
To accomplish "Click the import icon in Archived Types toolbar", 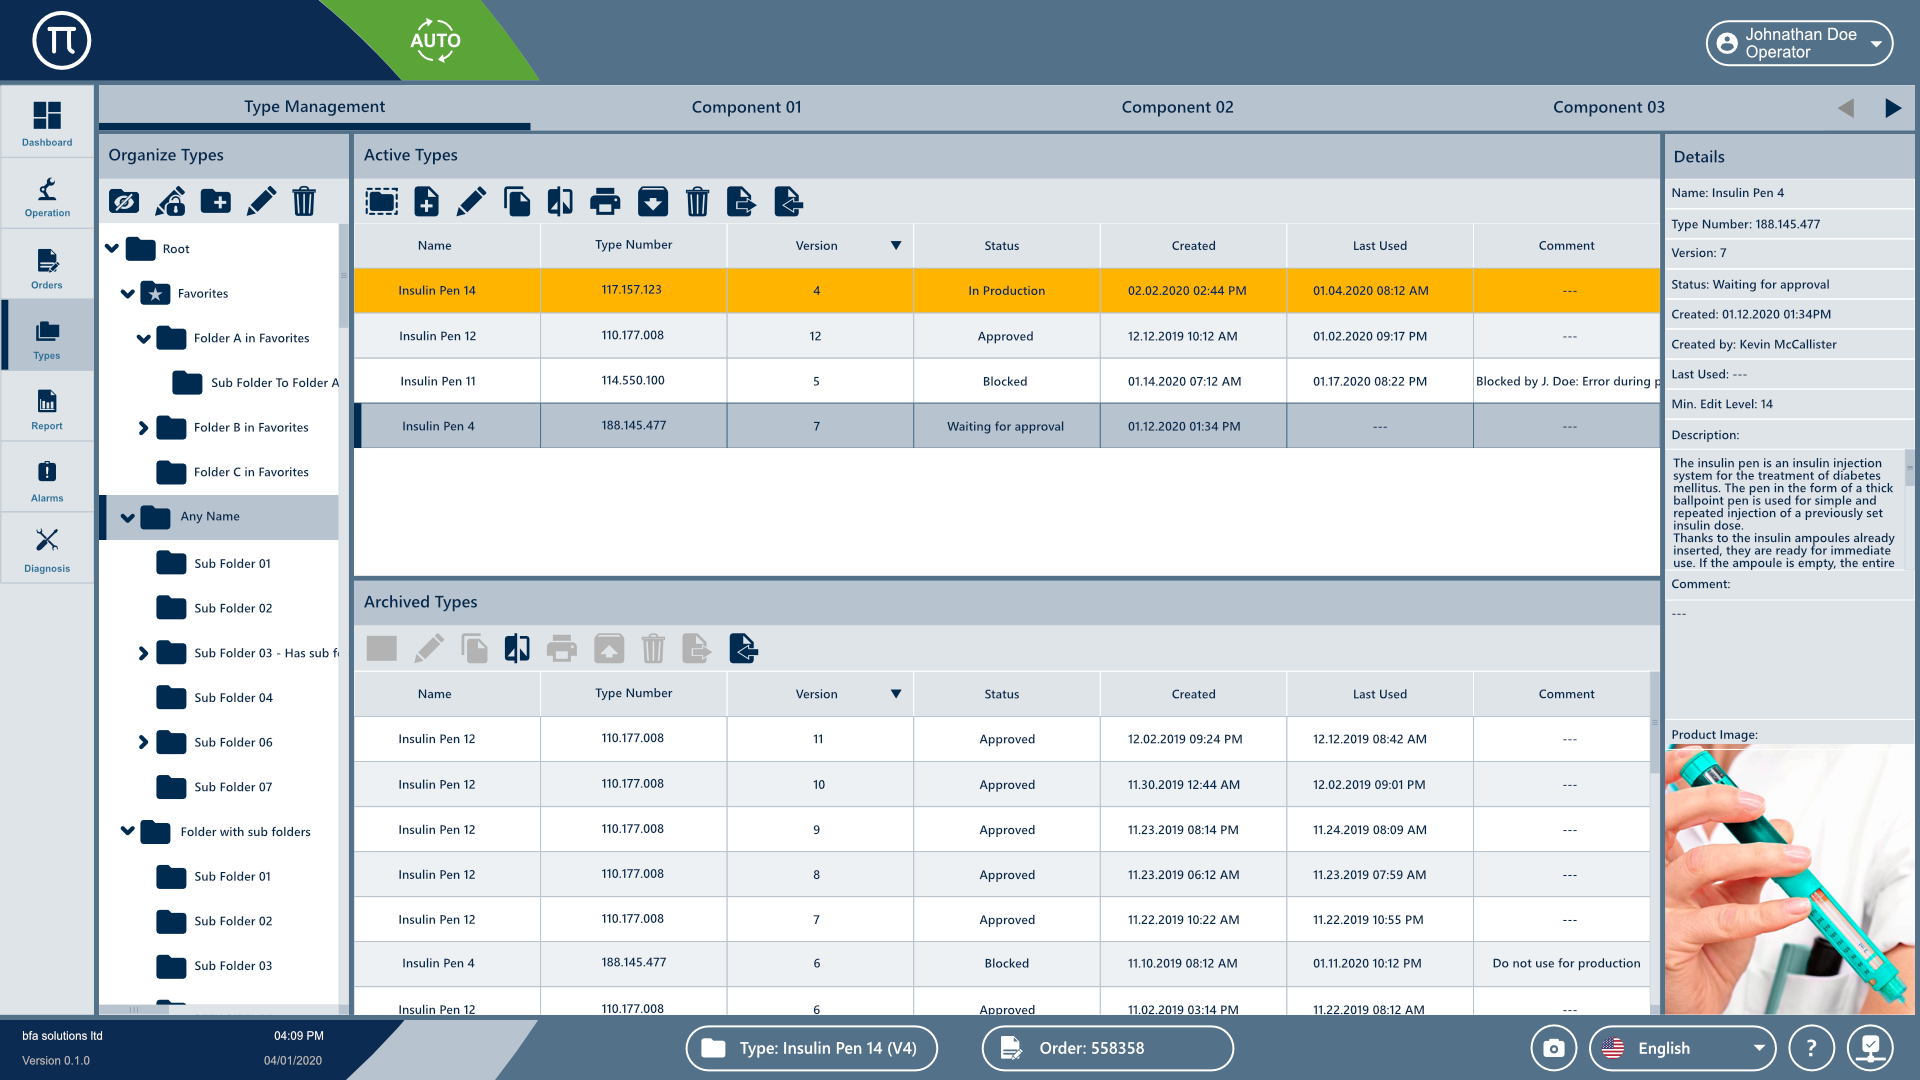I will click(743, 649).
